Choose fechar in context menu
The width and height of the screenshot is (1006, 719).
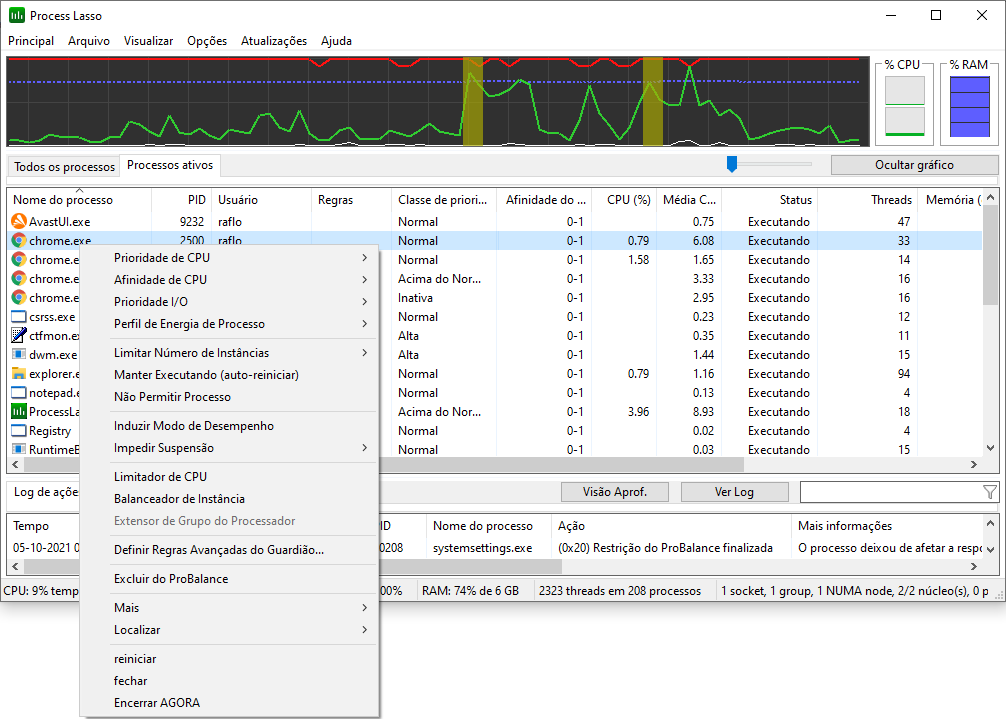pos(131,681)
